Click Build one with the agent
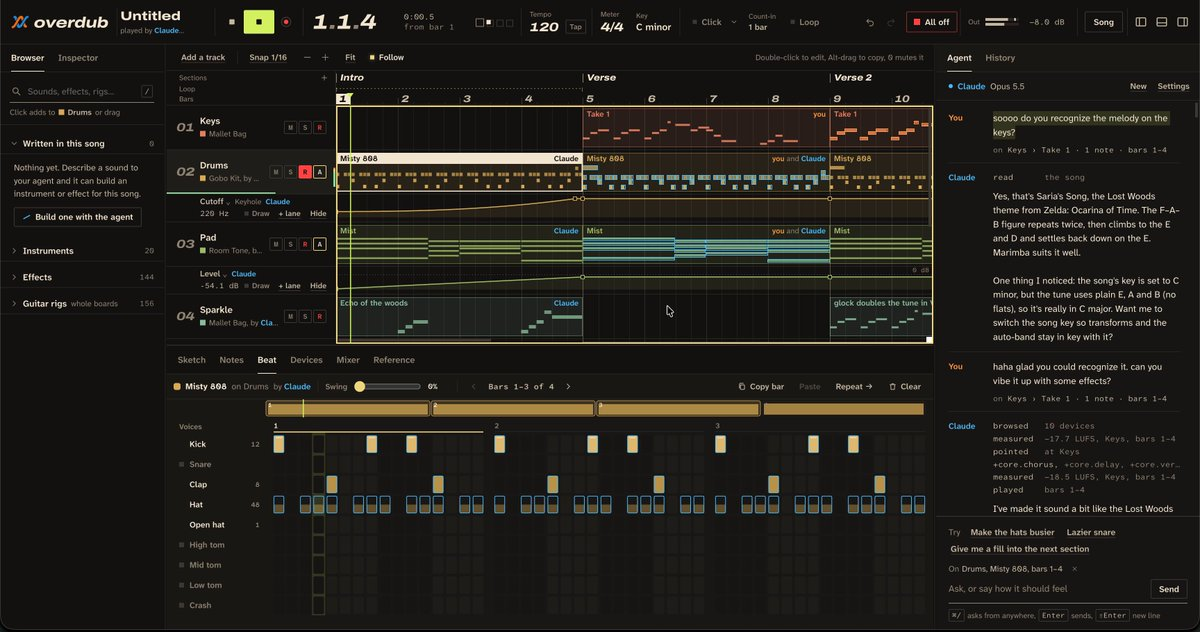The width and height of the screenshot is (1200, 632). point(78,217)
